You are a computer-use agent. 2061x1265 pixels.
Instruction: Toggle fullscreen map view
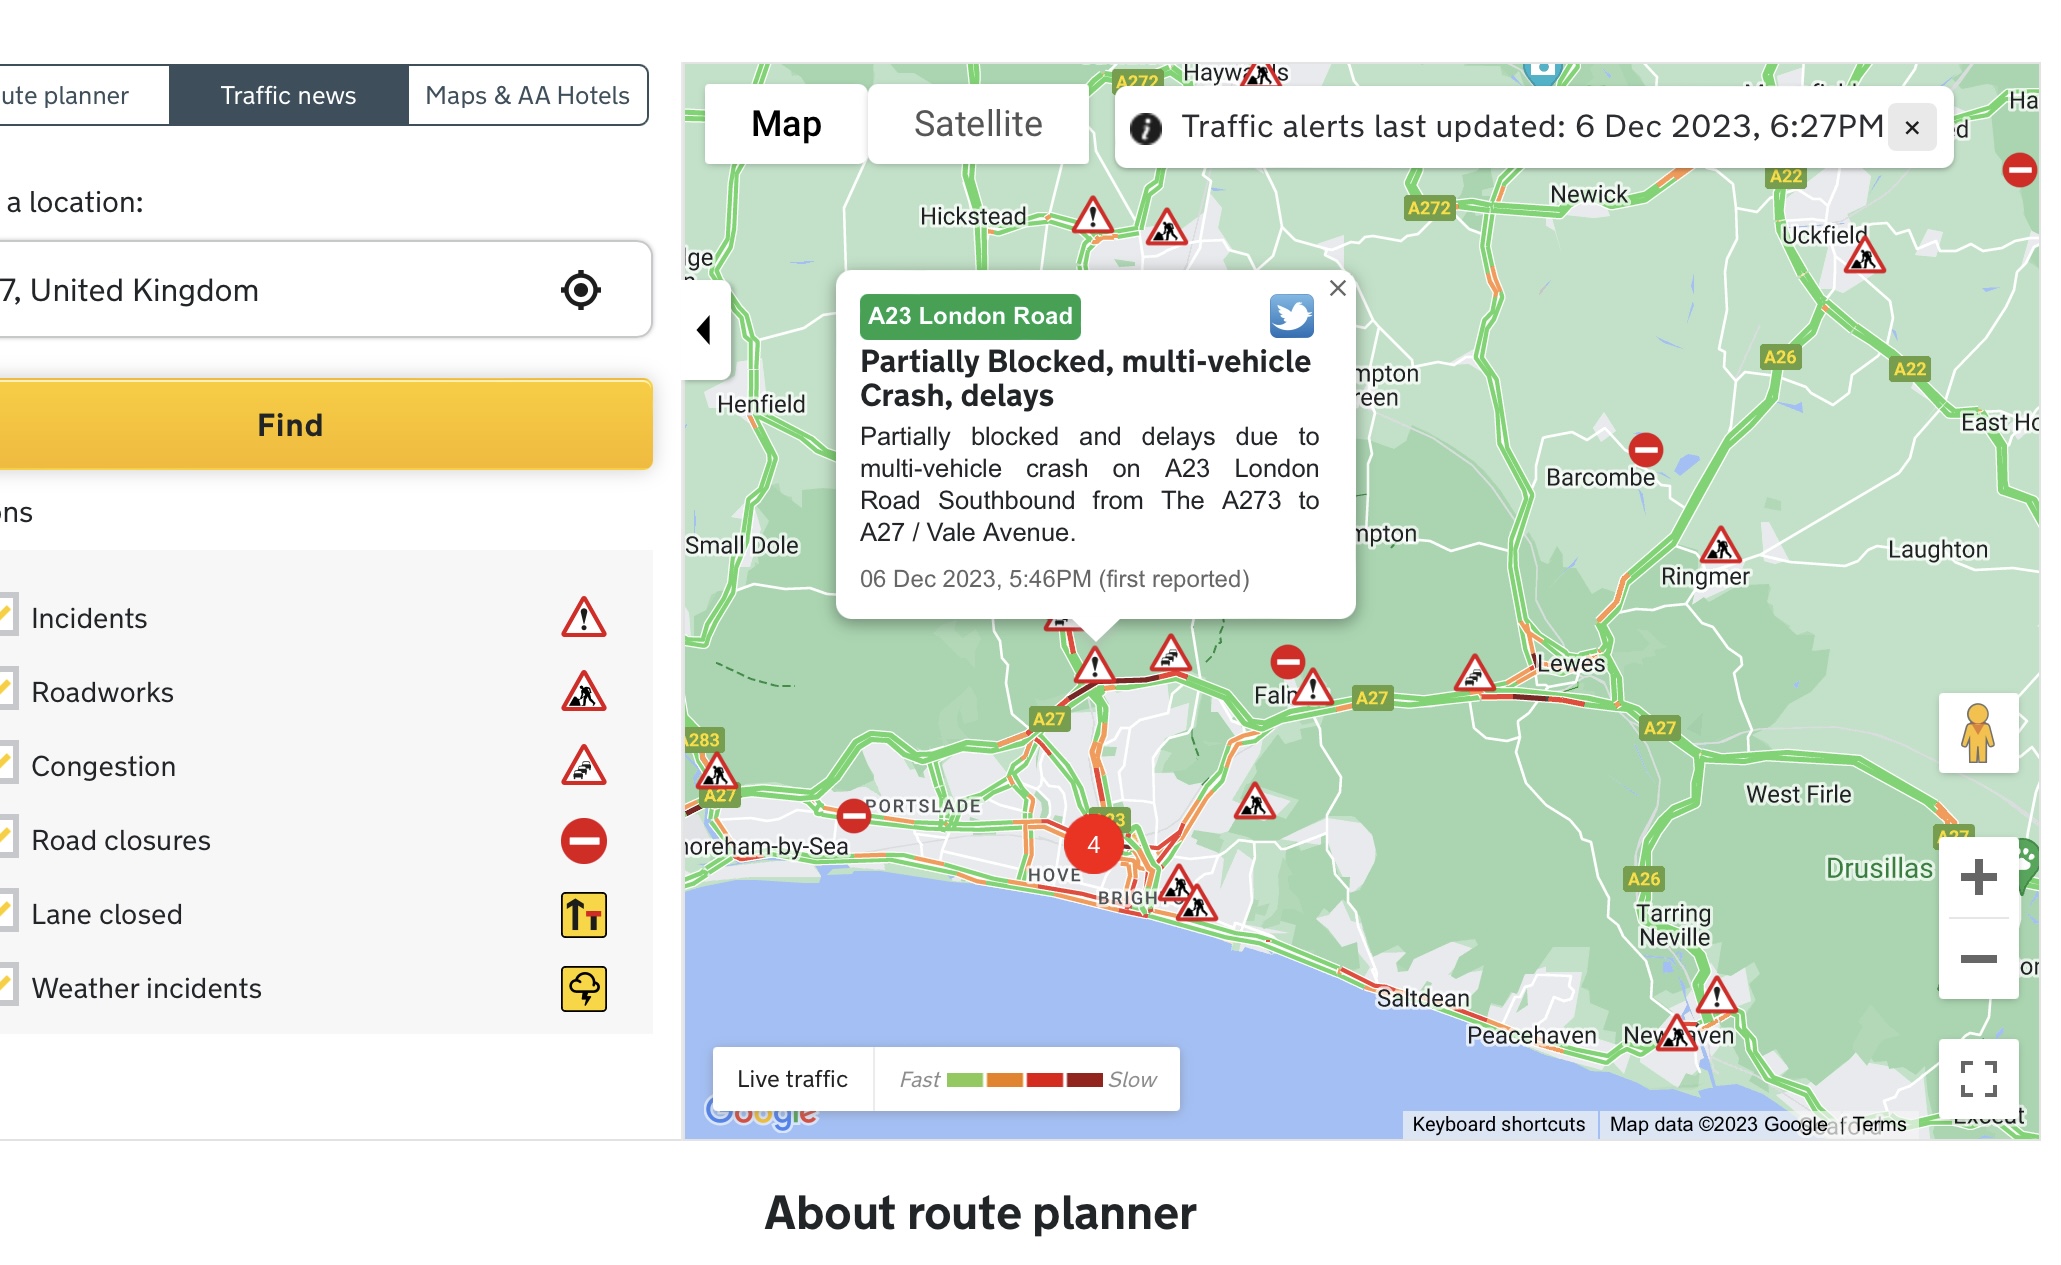1979,1079
